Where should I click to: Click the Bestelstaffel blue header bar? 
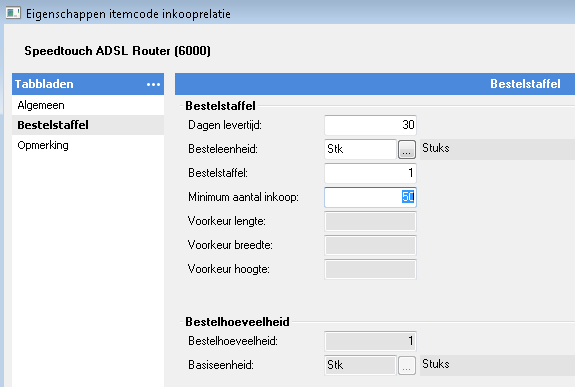[375, 84]
